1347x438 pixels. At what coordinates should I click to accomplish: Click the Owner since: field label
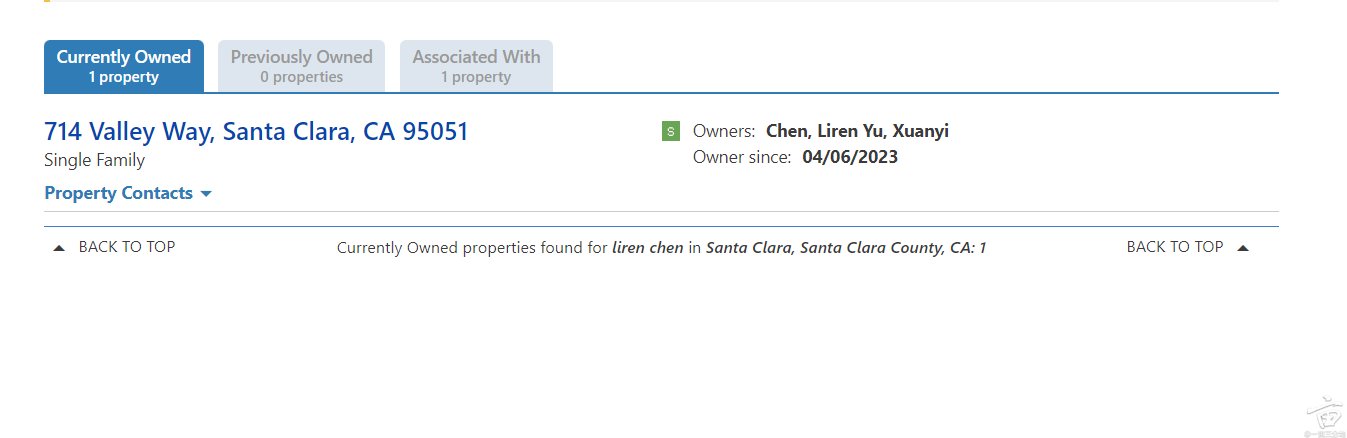tap(742, 157)
